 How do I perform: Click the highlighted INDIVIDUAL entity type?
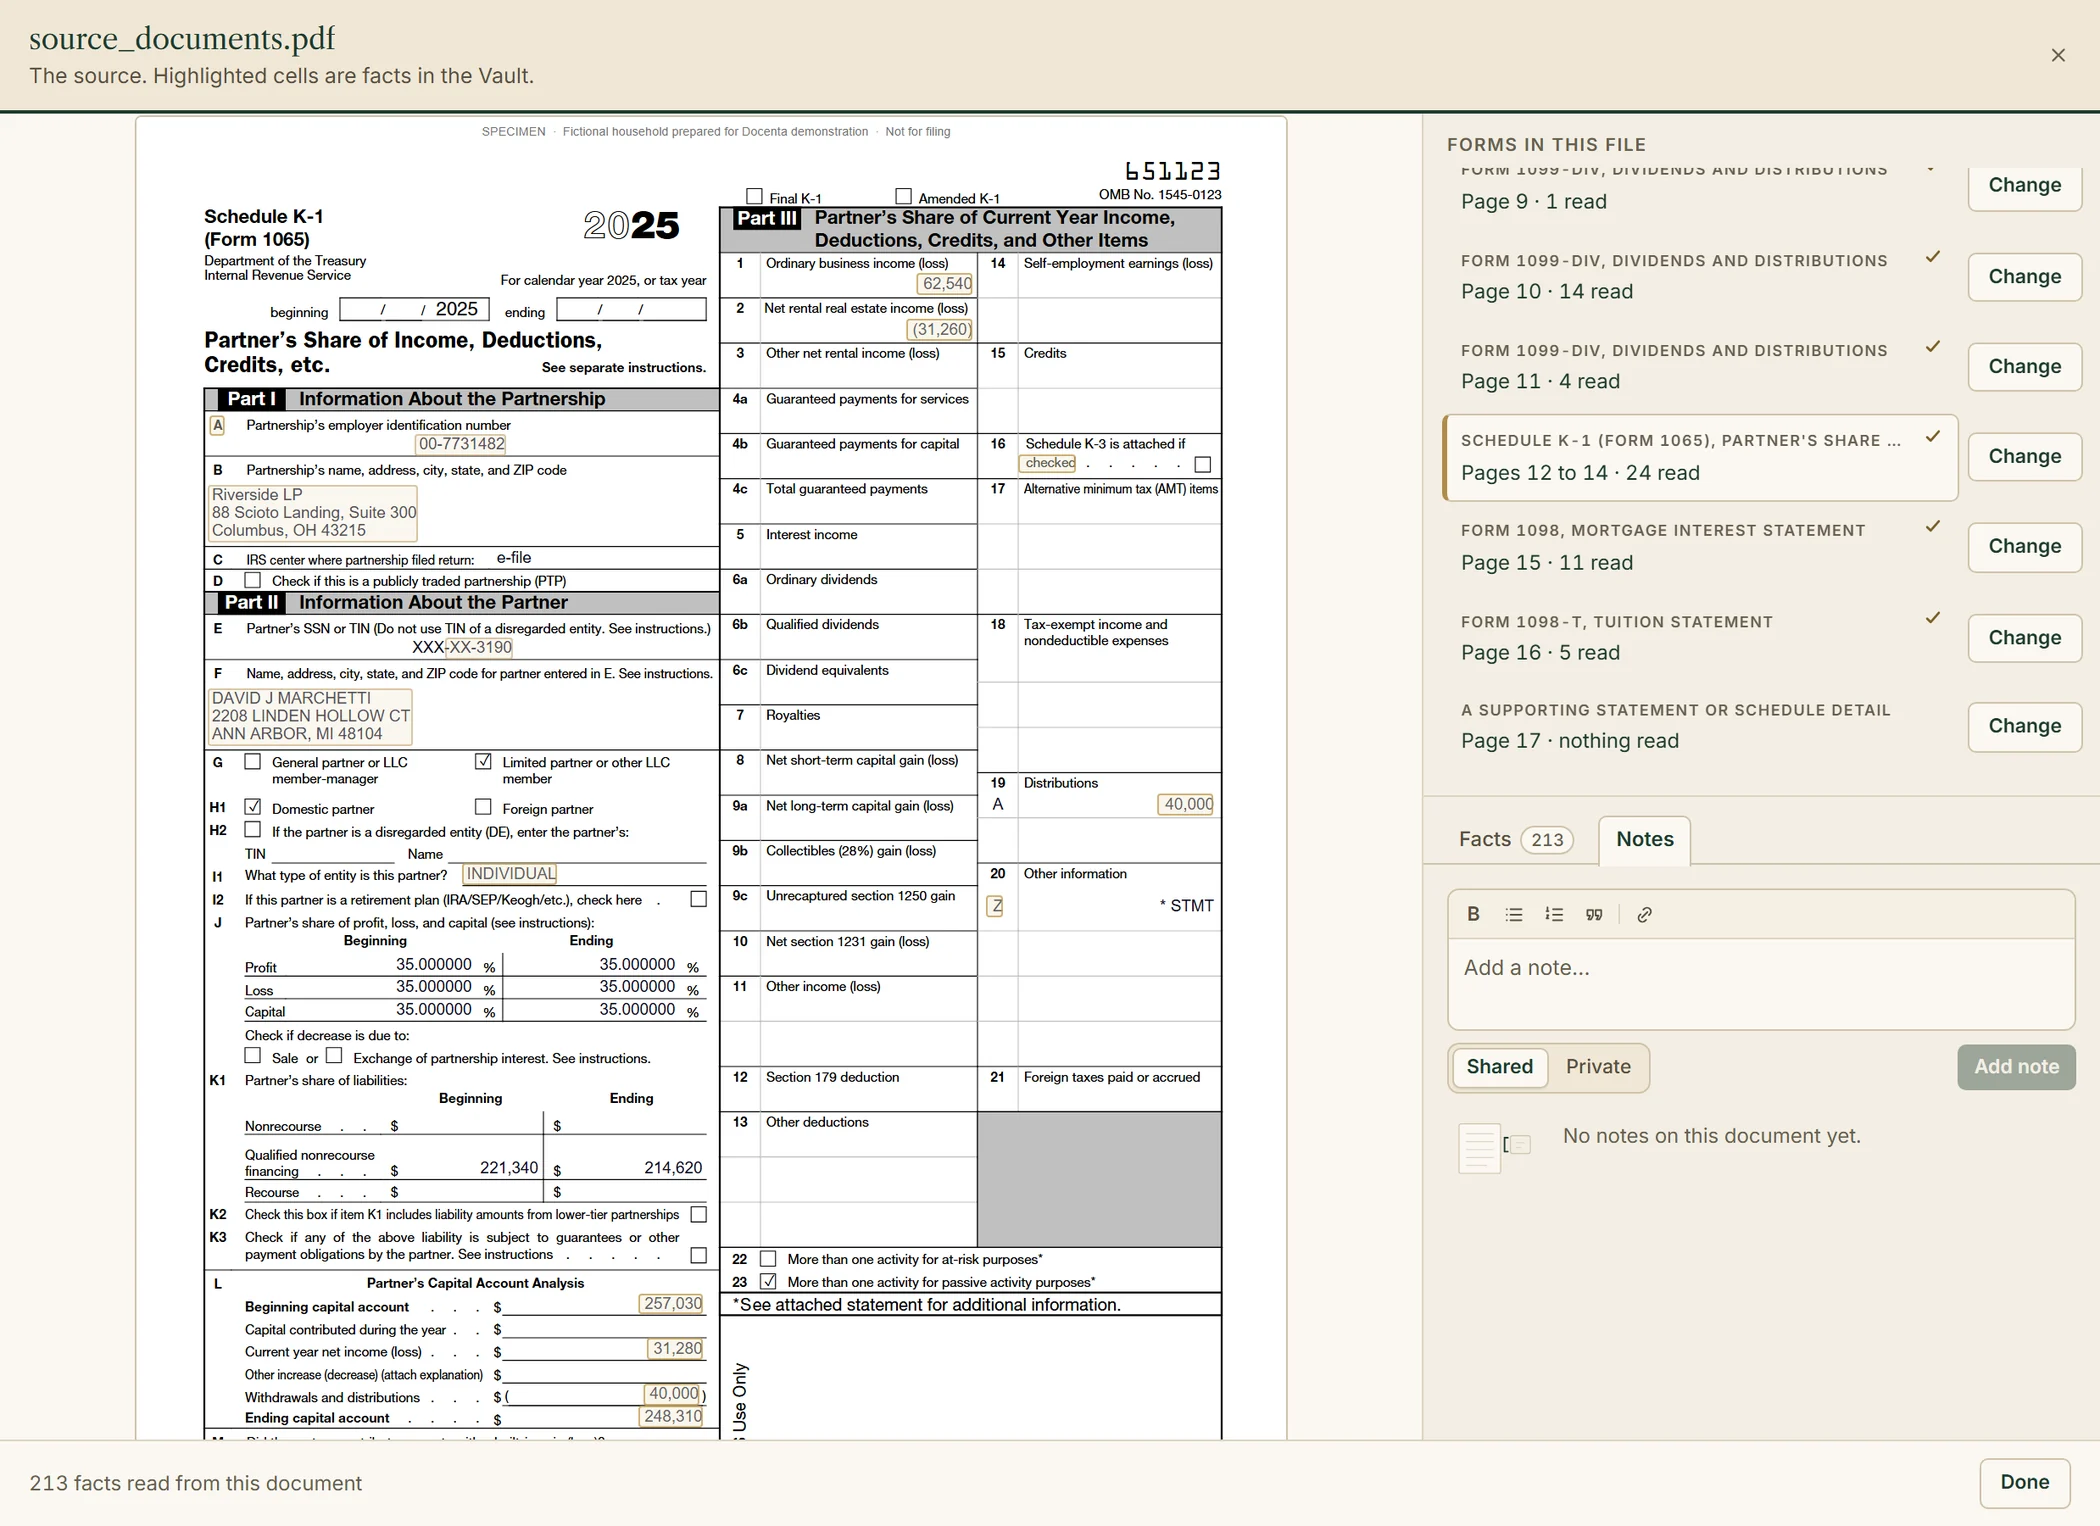pyautogui.click(x=510, y=874)
